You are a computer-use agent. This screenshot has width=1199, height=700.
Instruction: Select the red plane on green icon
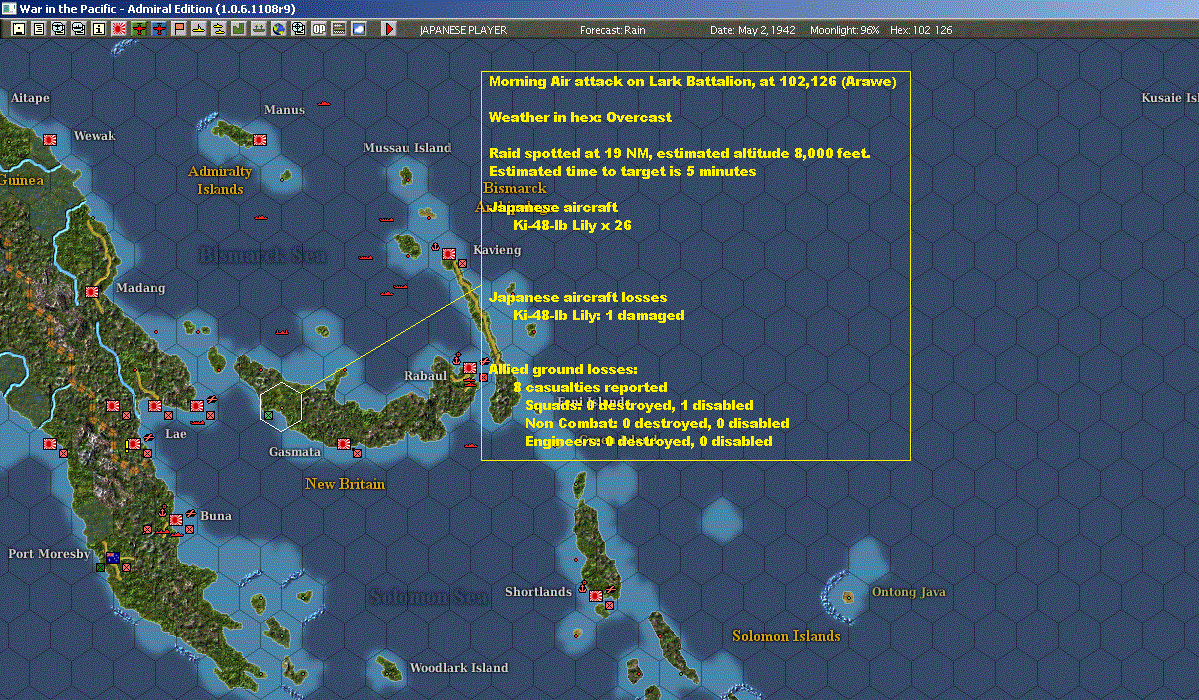click(x=138, y=29)
